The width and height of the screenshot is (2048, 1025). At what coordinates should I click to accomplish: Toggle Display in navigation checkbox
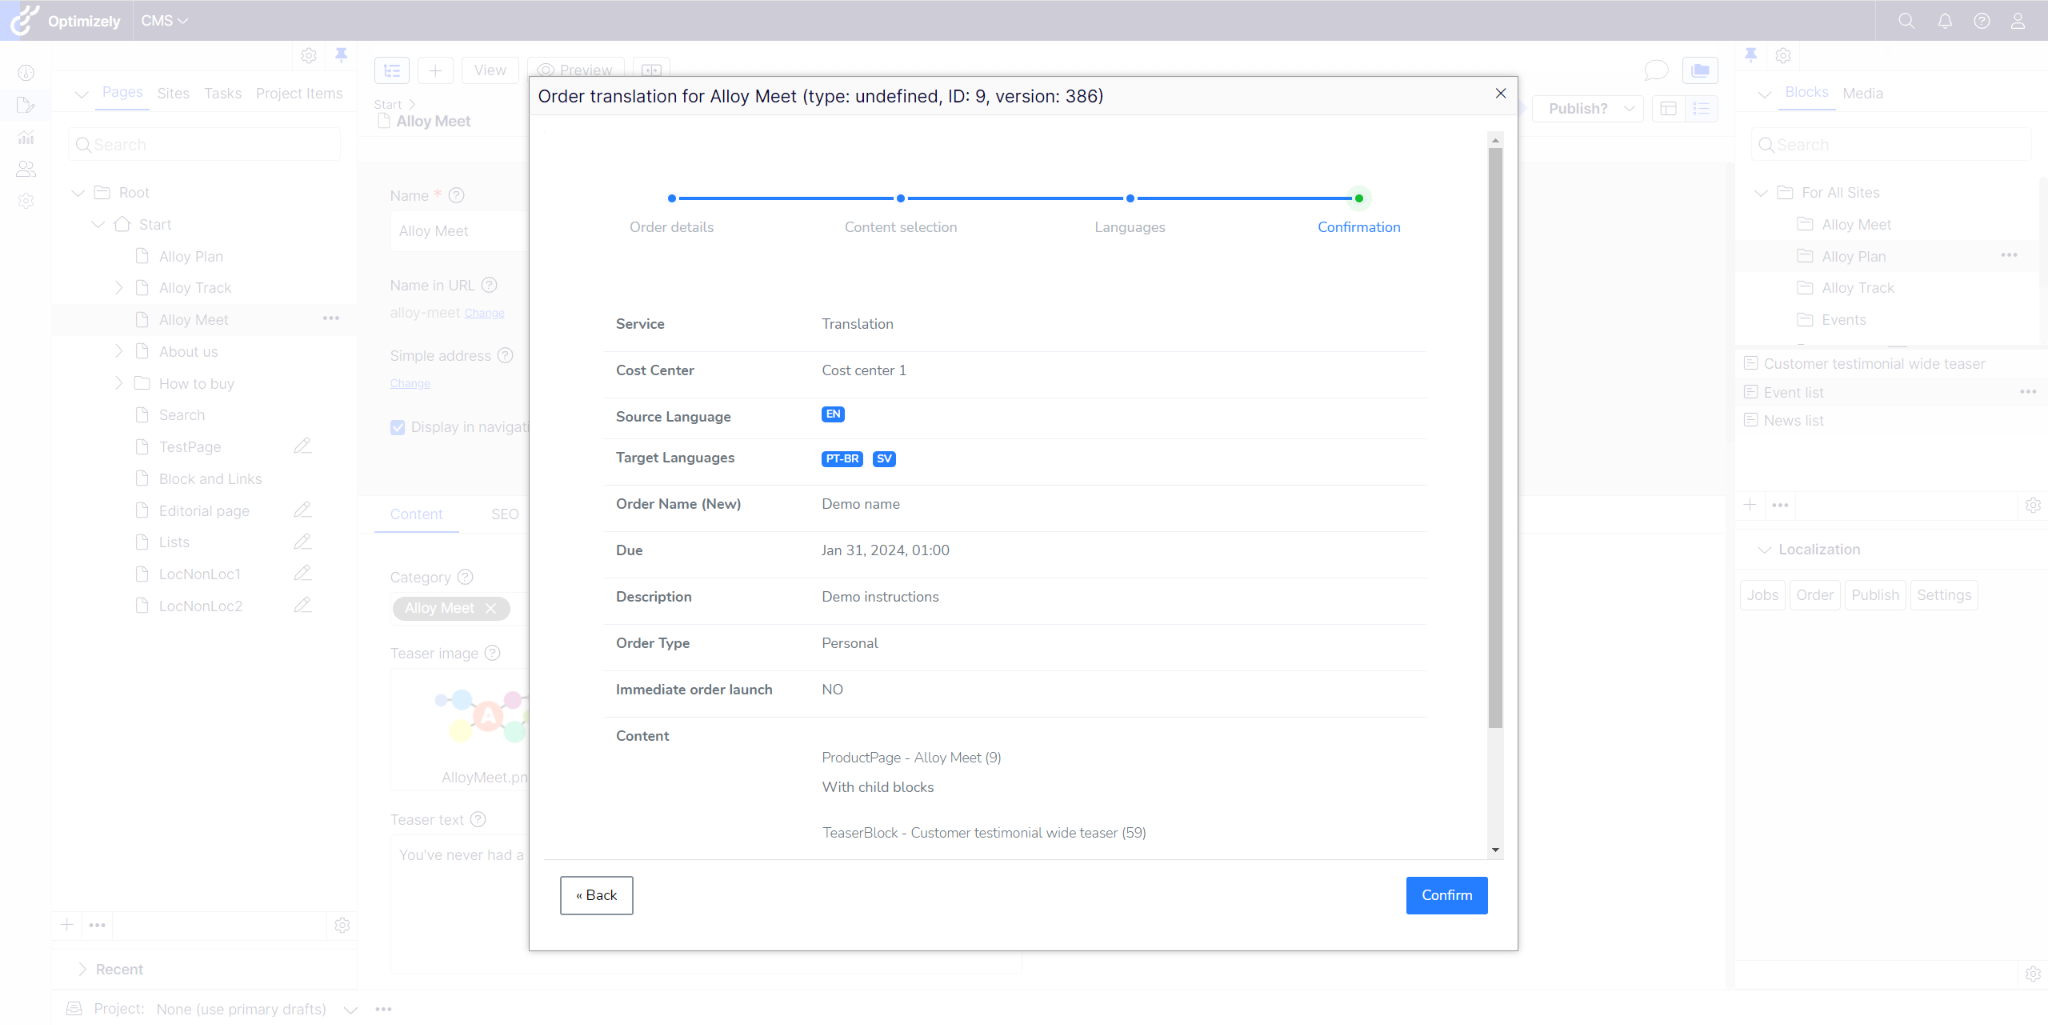click(398, 427)
